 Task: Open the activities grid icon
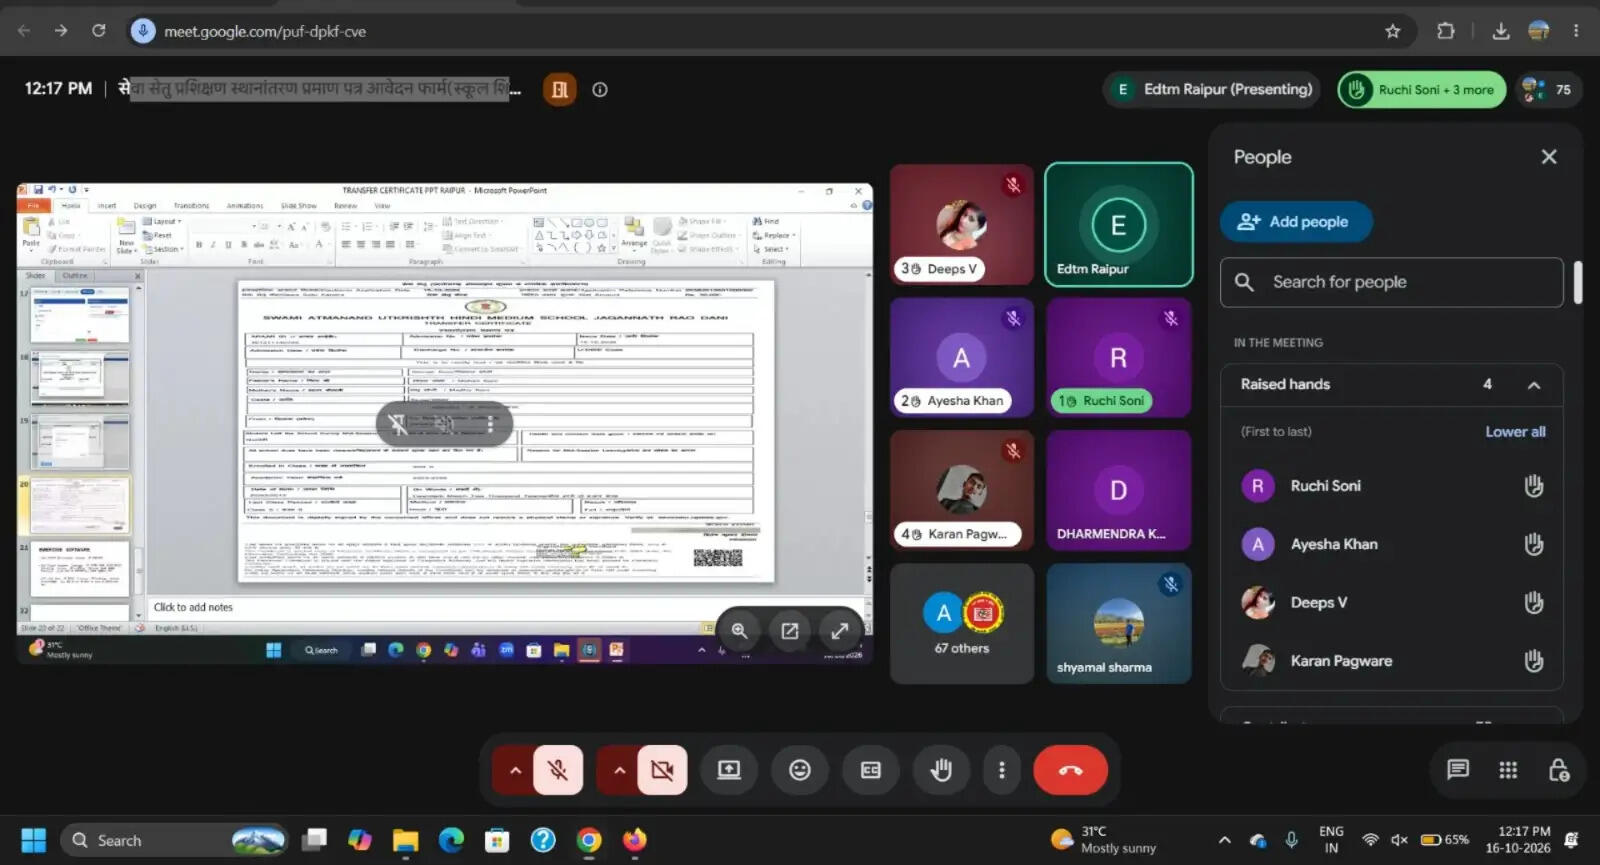(1508, 769)
